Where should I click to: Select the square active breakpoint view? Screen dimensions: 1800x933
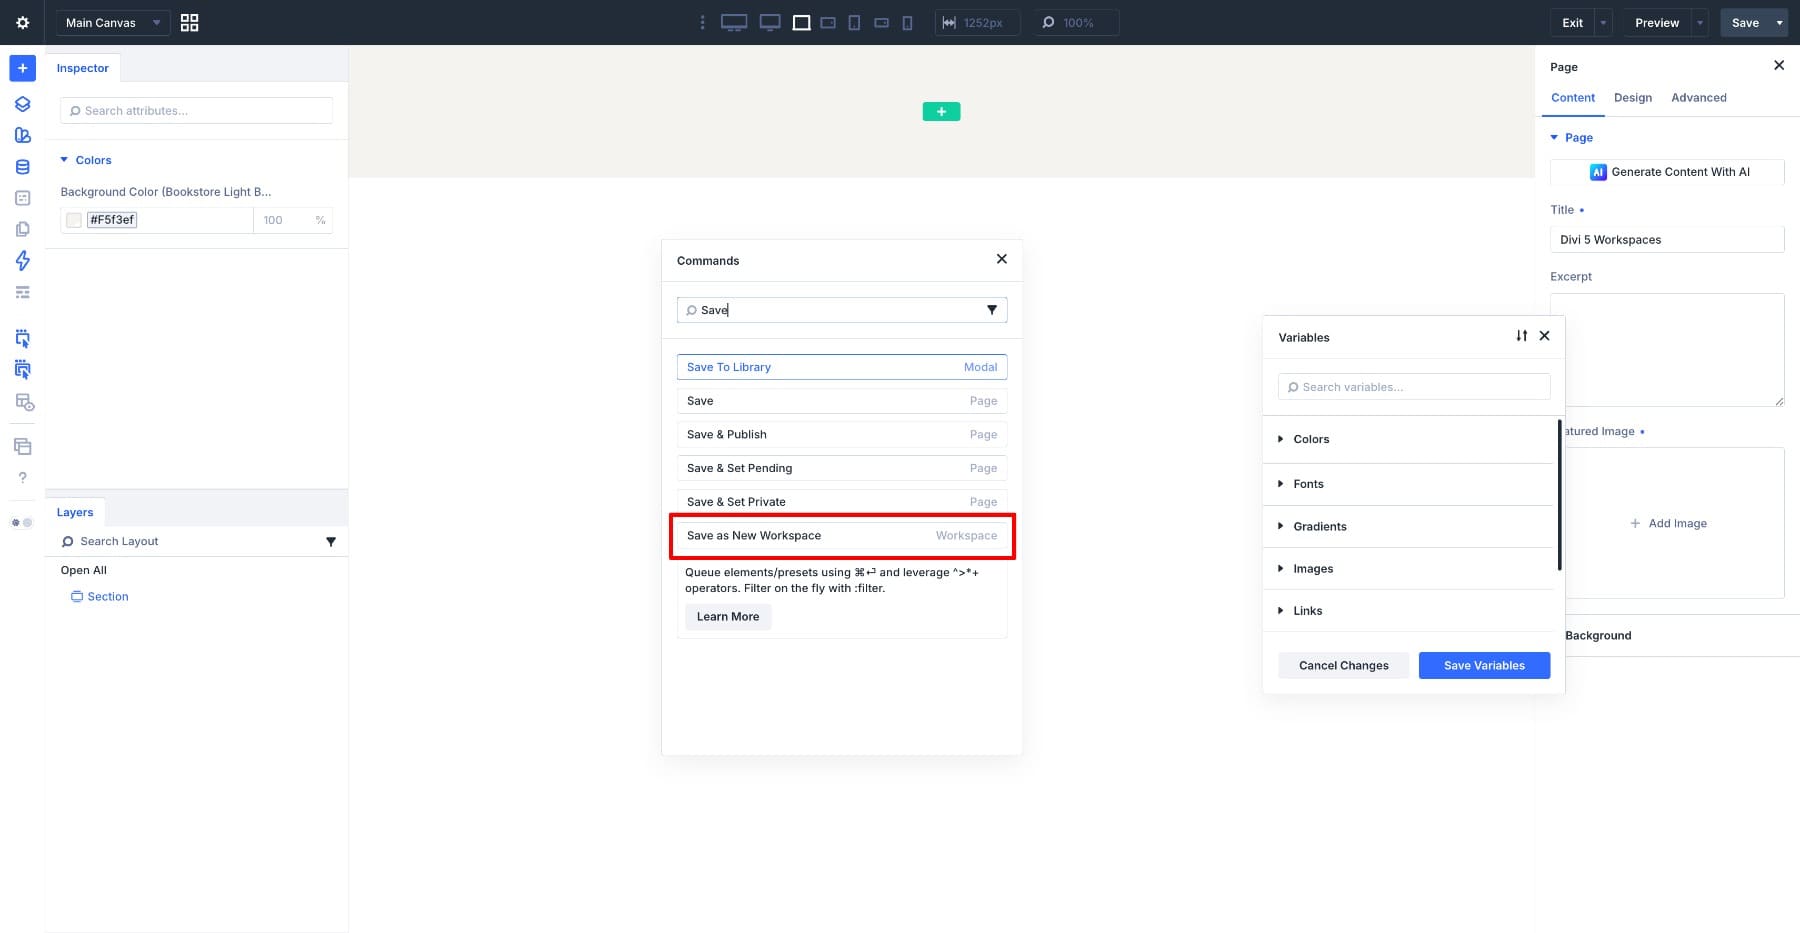tap(801, 22)
